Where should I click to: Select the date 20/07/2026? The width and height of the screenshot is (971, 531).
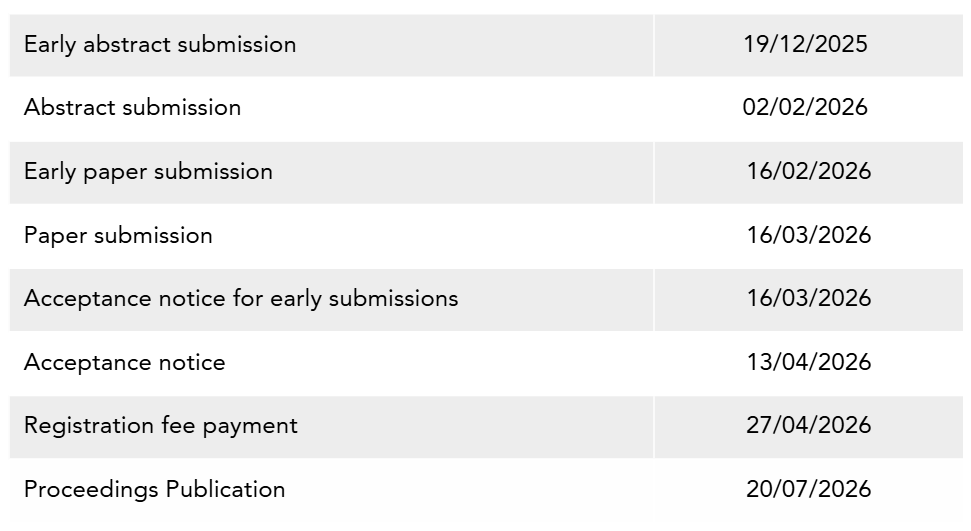tap(809, 490)
